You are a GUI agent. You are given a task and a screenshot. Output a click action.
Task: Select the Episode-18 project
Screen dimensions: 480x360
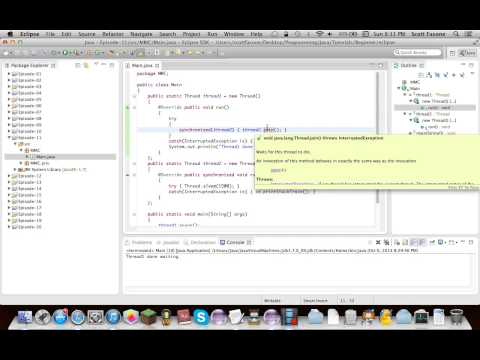(x=27, y=214)
